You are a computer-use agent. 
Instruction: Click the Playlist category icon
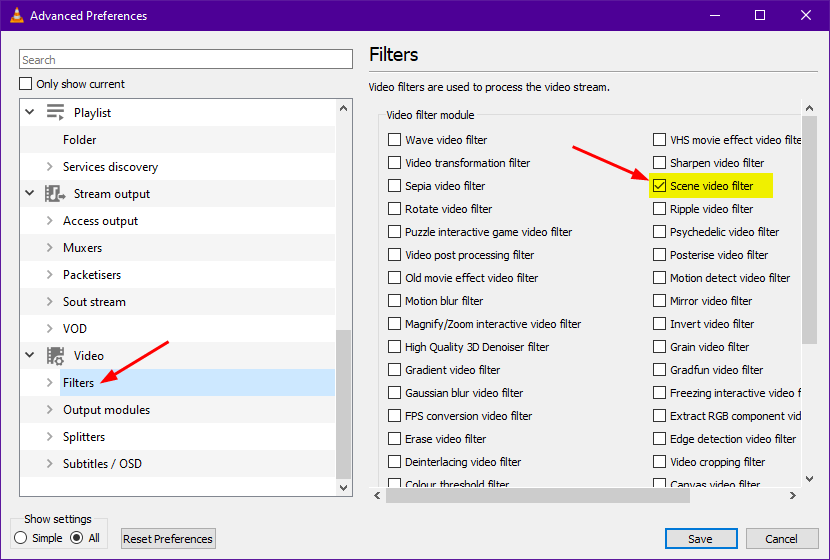click(55, 113)
